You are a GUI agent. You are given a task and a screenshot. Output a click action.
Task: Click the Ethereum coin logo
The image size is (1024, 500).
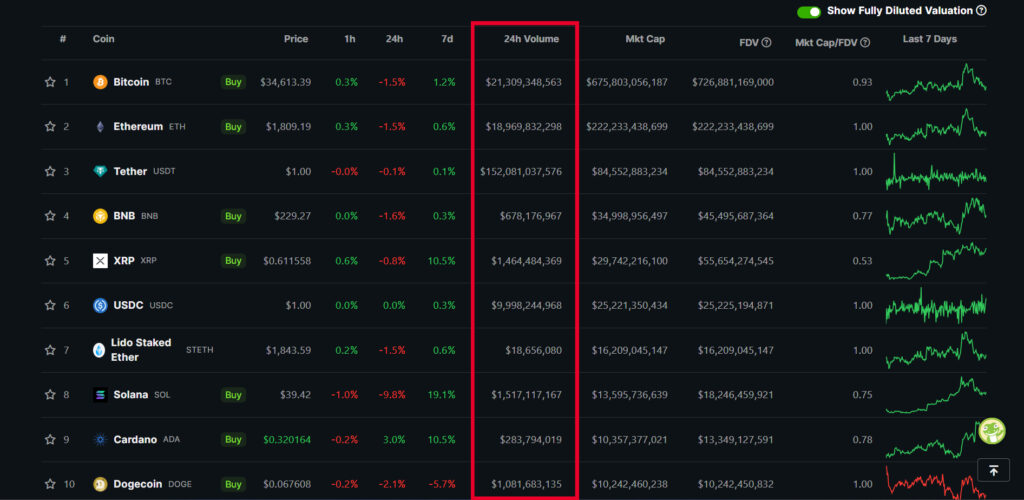click(100, 127)
